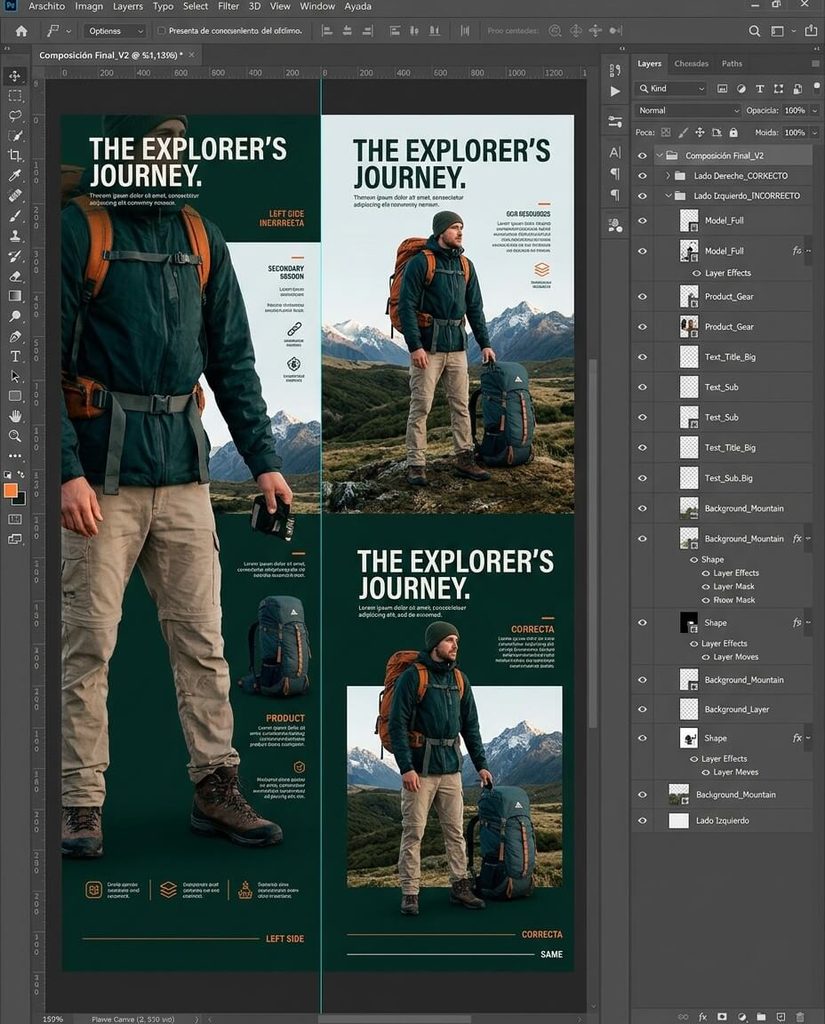Select the Eyedropper tool
This screenshot has width=825, height=1024.
coord(15,175)
